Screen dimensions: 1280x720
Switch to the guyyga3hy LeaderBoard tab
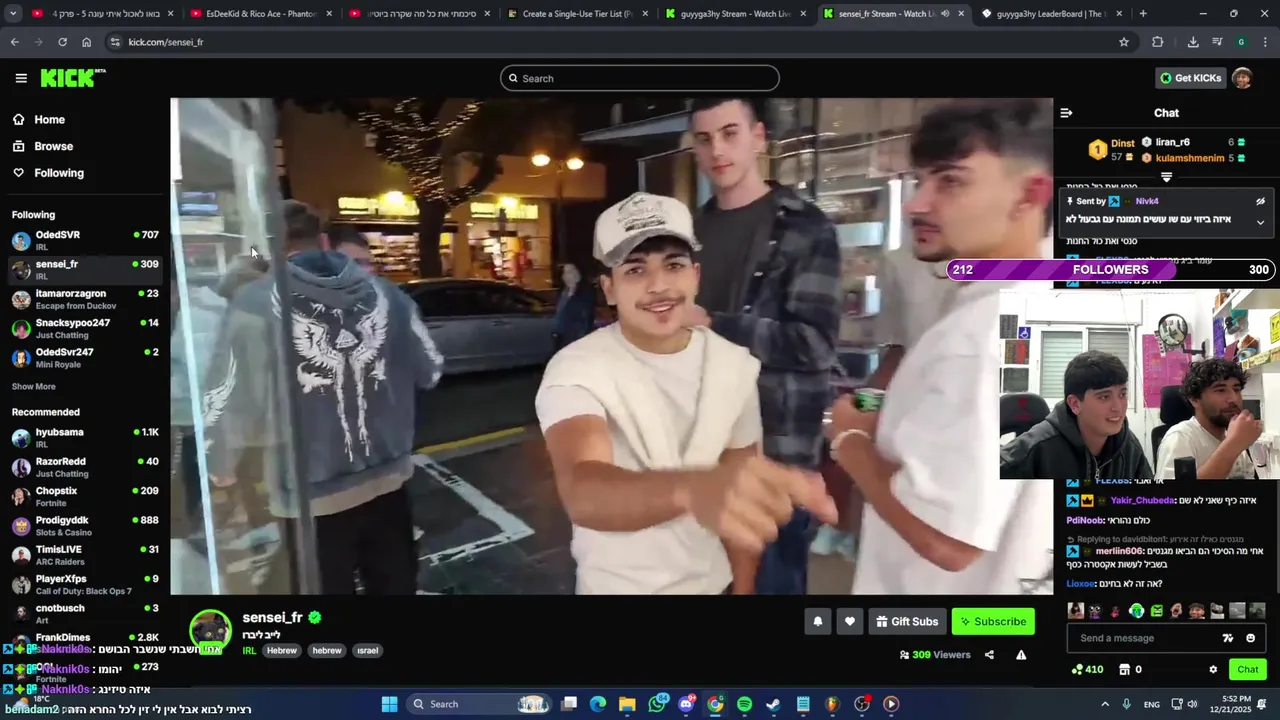click(x=1052, y=14)
